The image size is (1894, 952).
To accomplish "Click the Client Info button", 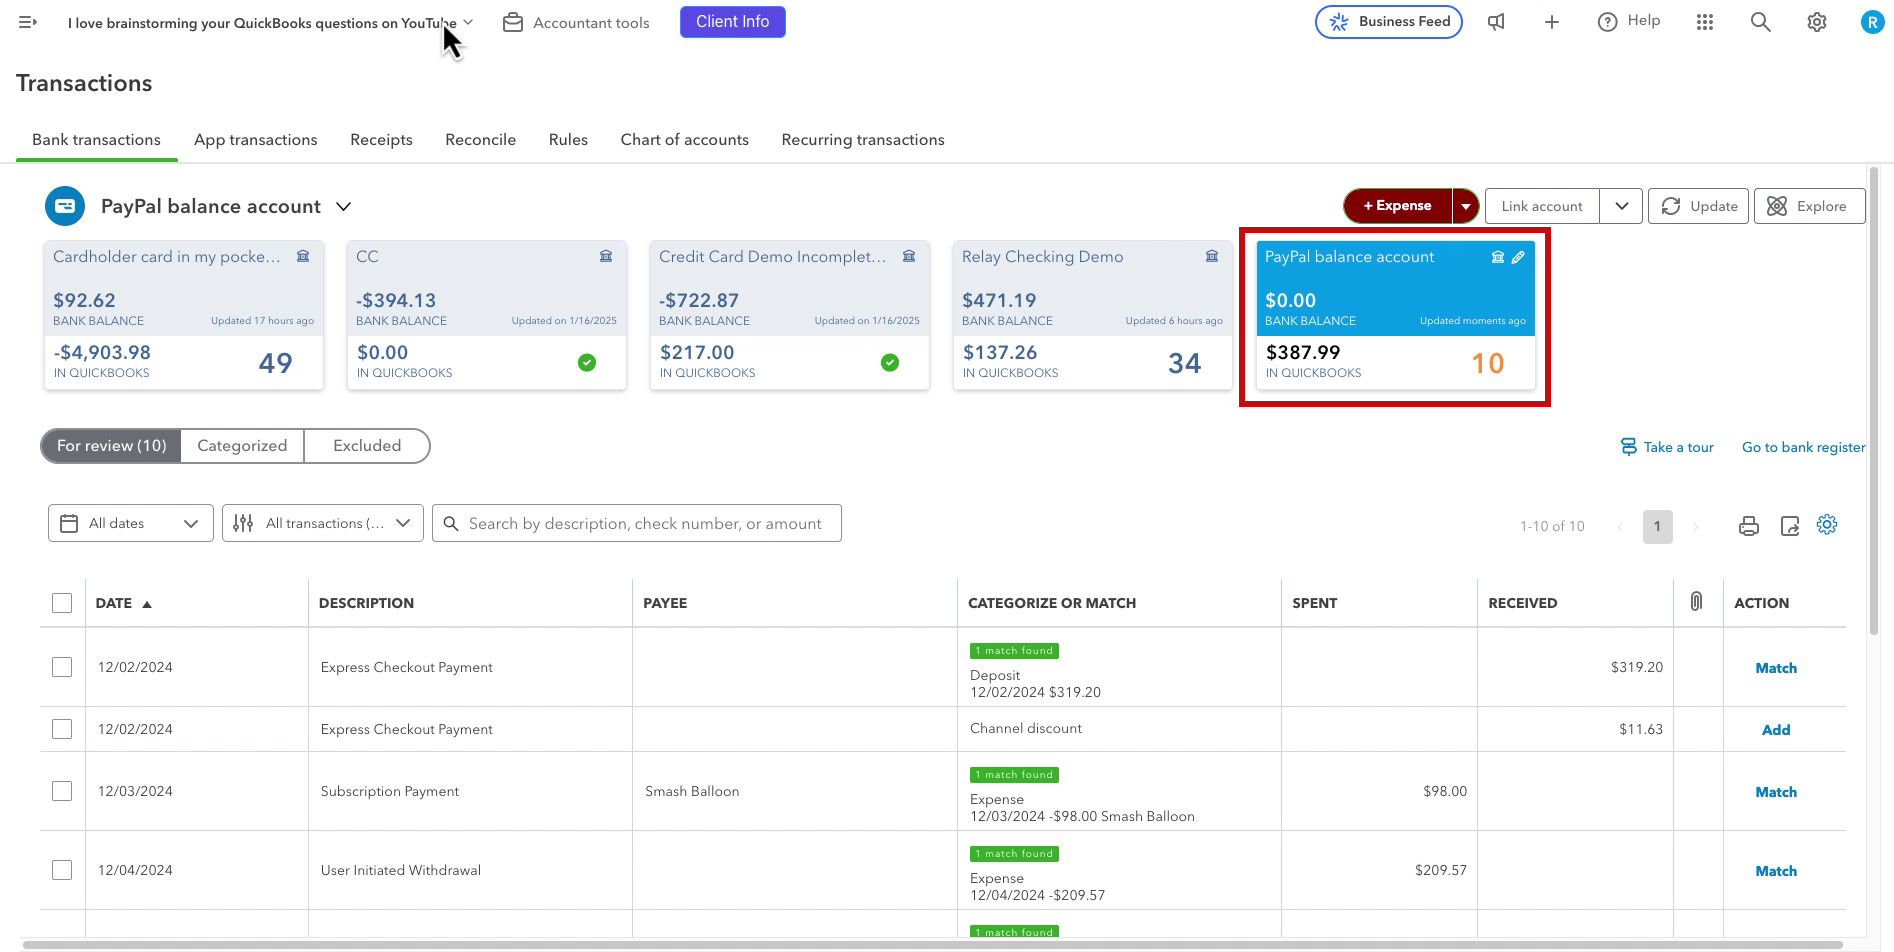I will [x=733, y=22].
